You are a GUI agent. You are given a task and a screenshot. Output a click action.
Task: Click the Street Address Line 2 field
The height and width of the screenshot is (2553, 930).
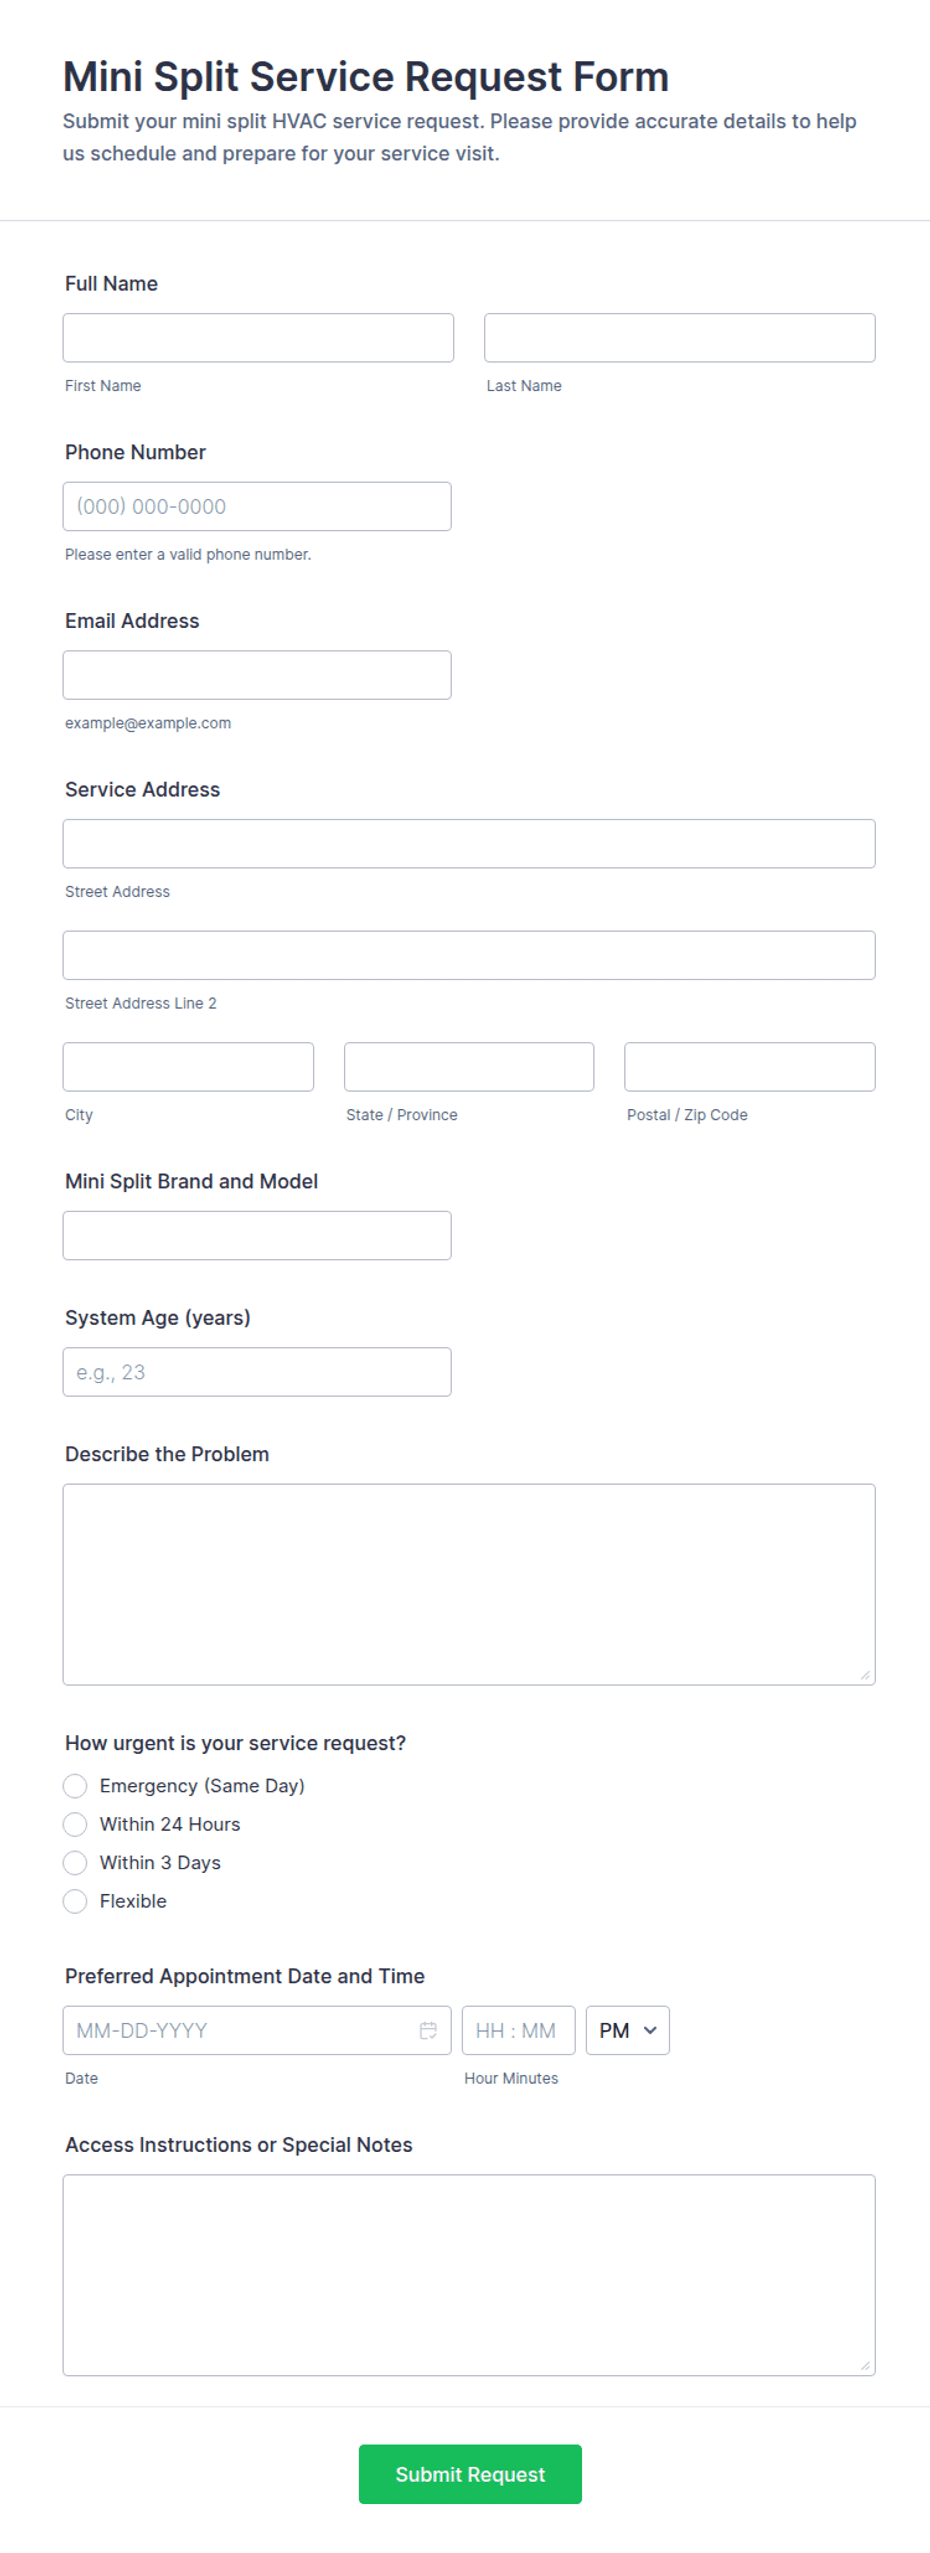click(469, 955)
